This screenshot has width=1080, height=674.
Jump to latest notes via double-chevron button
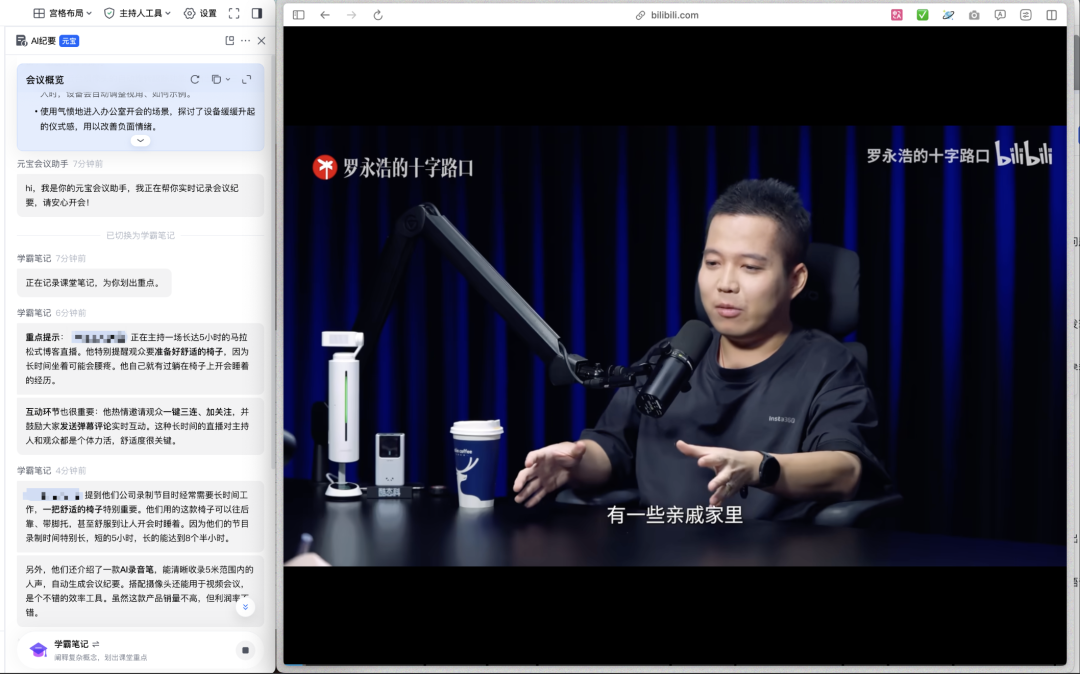(244, 607)
